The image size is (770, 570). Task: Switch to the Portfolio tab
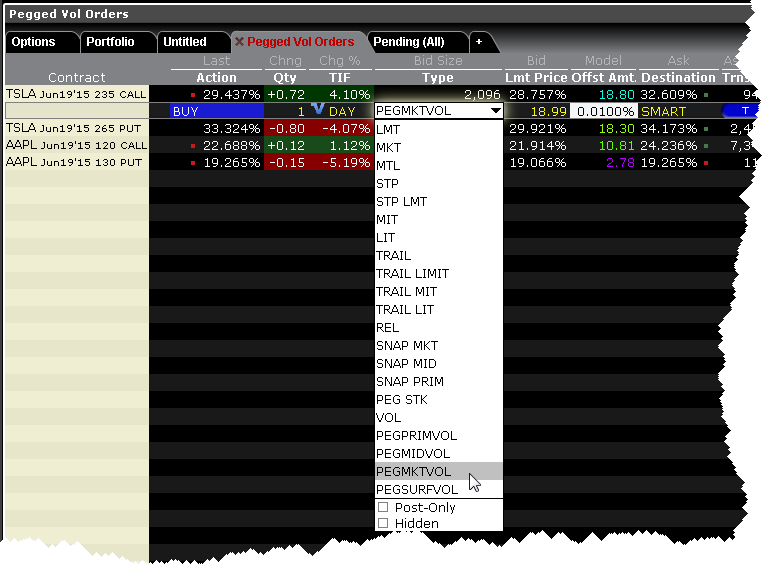point(110,42)
